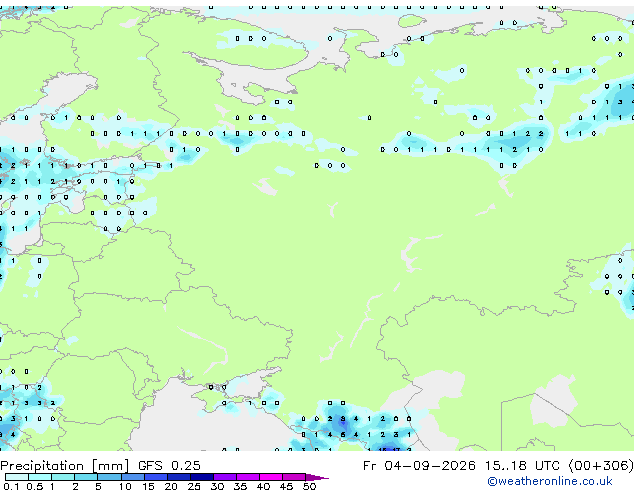Pick the legend swatch between 5 and 10
The image size is (634, 490).
(109, 477)
